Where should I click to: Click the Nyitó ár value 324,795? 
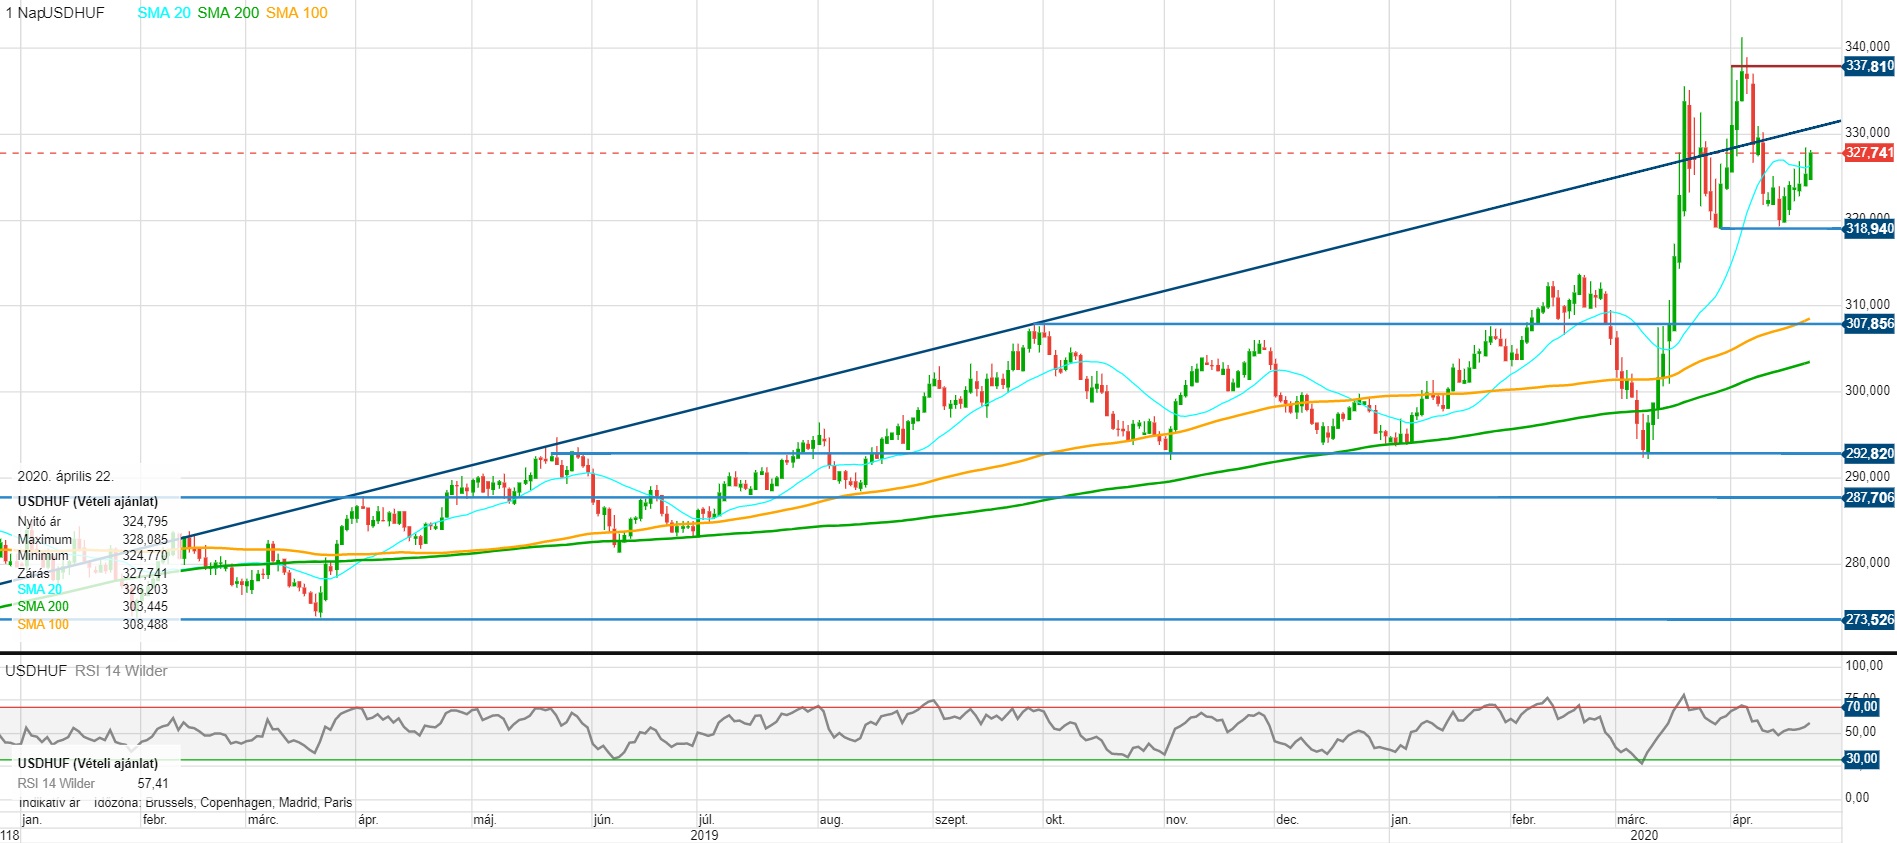[145, 522]
